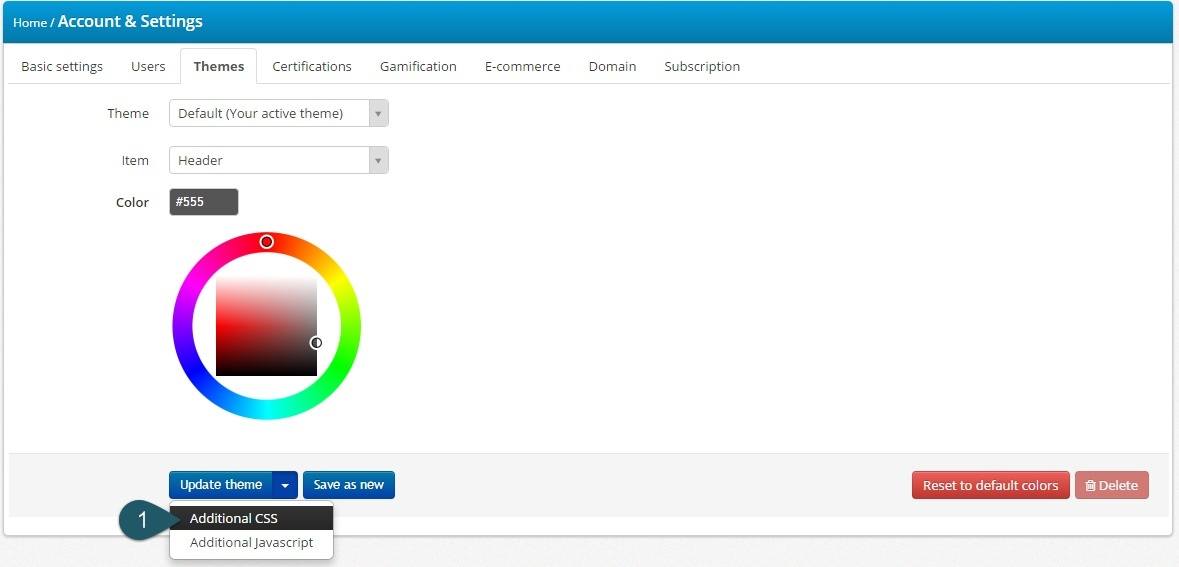Open the Item dropdown showing Header
Image resolution: width=1179 pixels, height=567 pixels.
279,160
